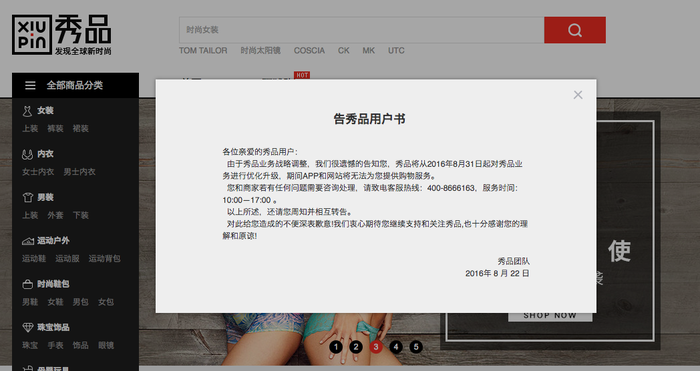This screenshot has height=371, width=700.
Task: Click the 秀品团队 signature text
Action: [x=513, y=261]
